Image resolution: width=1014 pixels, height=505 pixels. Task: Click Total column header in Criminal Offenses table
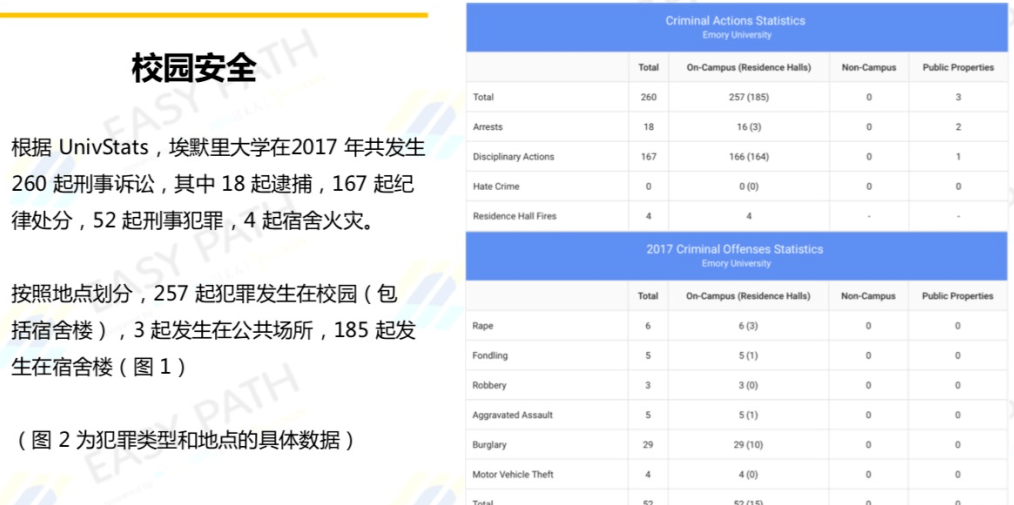[x=648, y=296]
